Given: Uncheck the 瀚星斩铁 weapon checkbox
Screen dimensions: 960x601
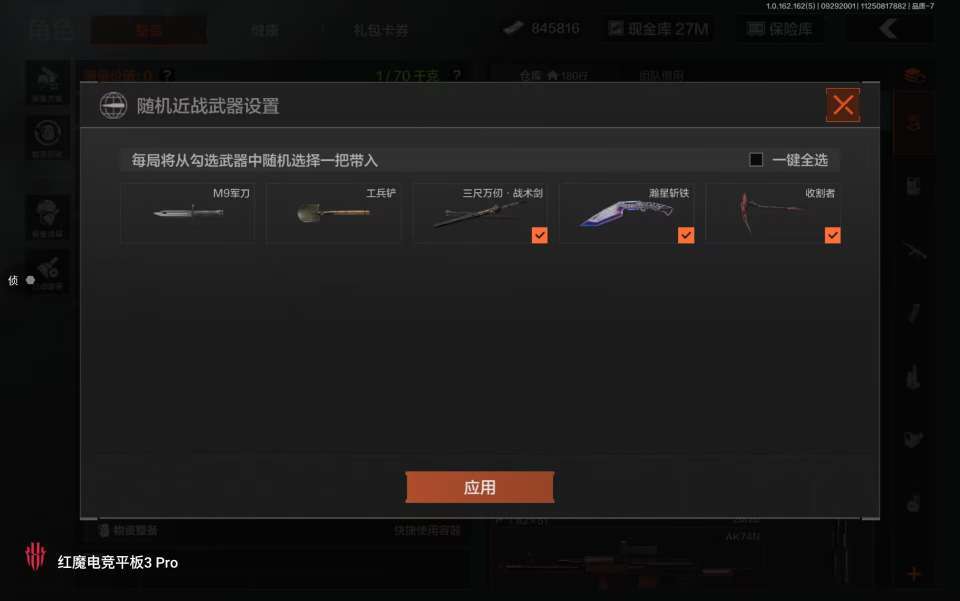Looking at the screenshot, I should click(x=686, y=235).
